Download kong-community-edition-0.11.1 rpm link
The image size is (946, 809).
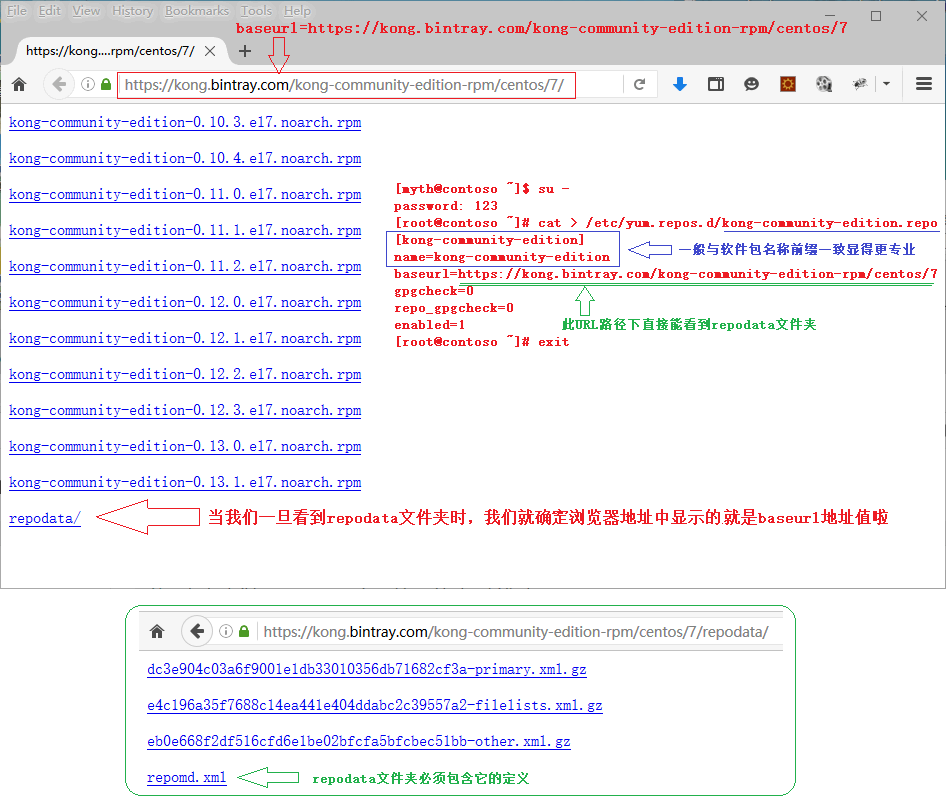click(185, 230)
